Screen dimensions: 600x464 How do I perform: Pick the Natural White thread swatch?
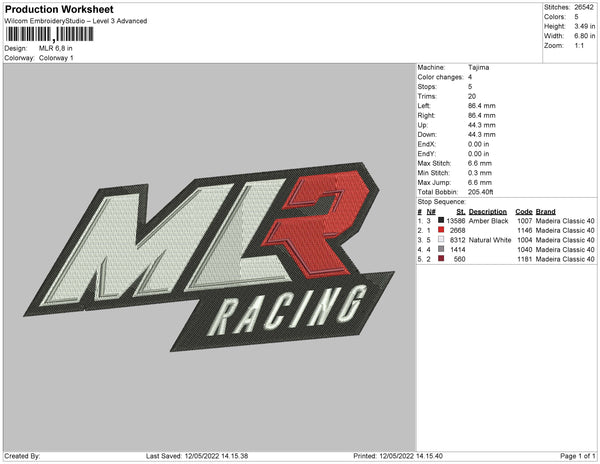441,240
